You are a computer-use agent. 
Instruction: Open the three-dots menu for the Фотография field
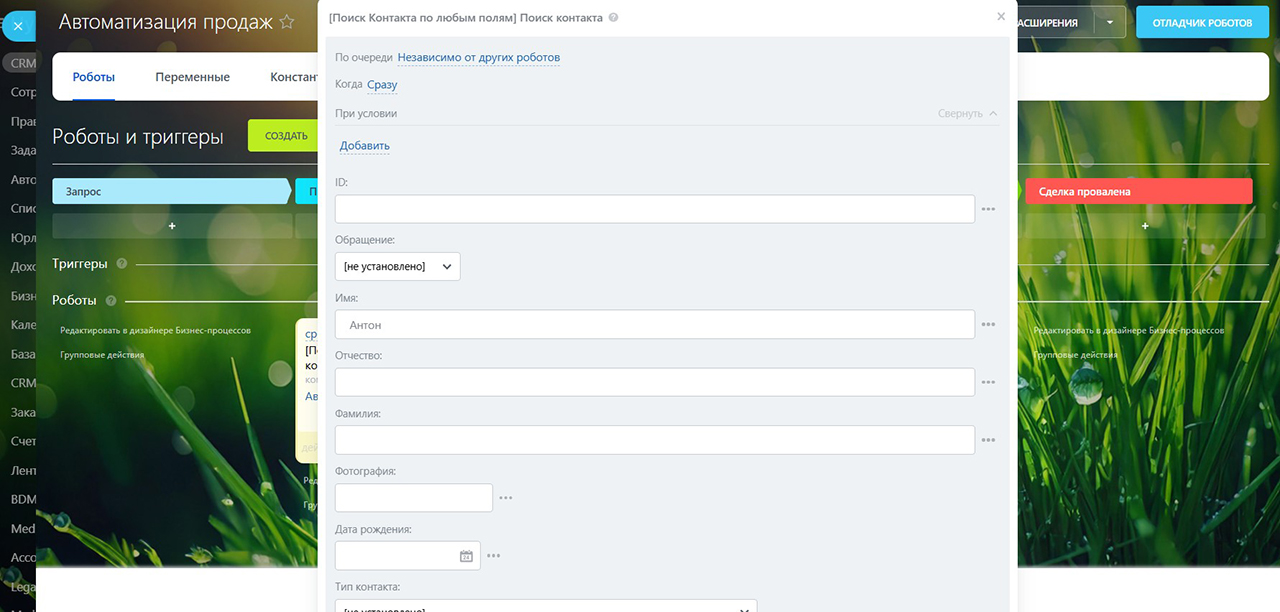point(506,498)
